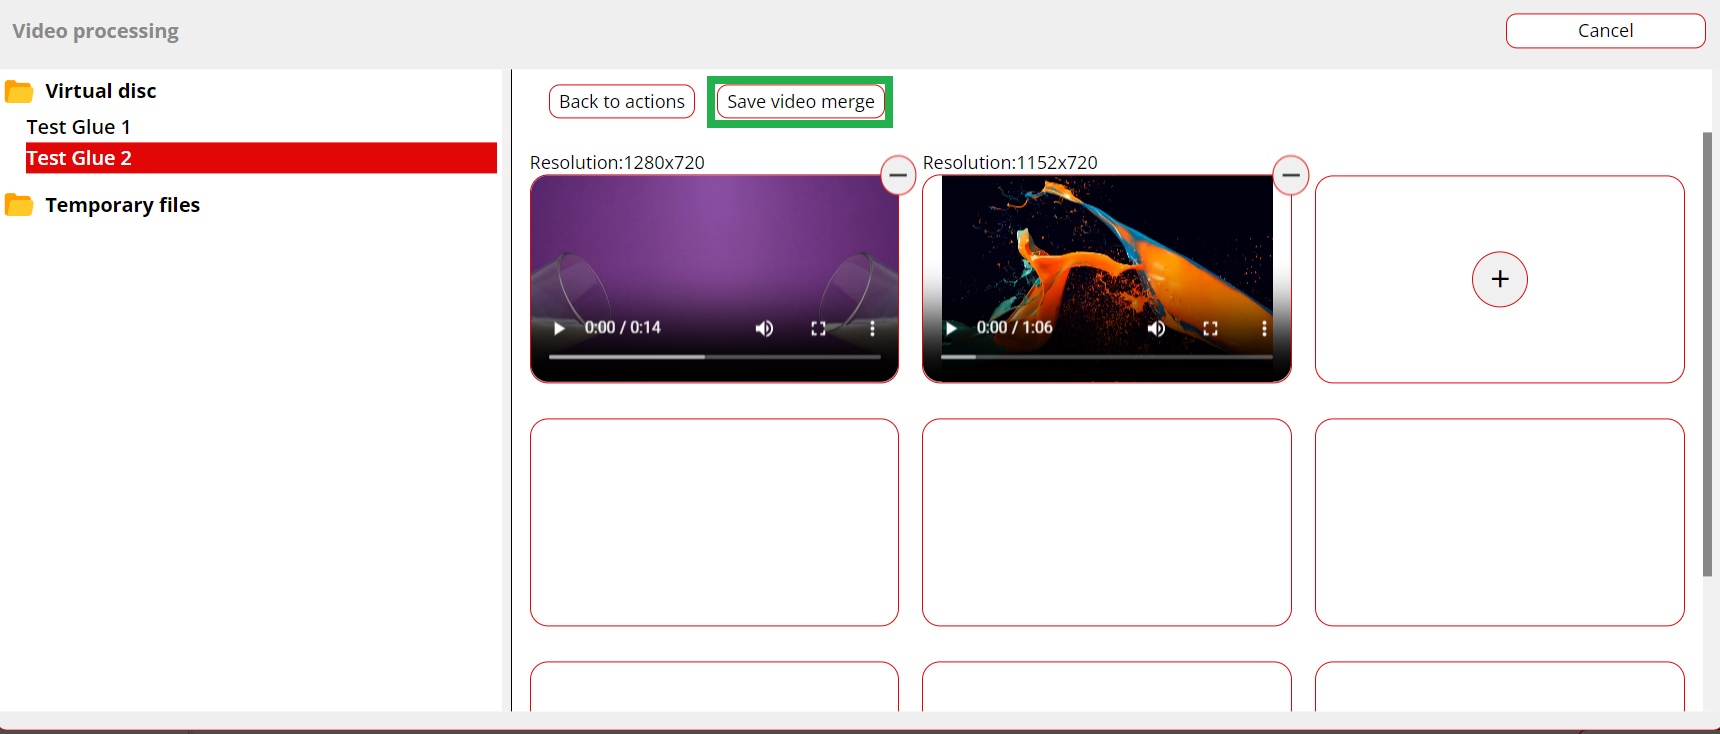
Task: Cancel video processing
Action: point(1605,31)
